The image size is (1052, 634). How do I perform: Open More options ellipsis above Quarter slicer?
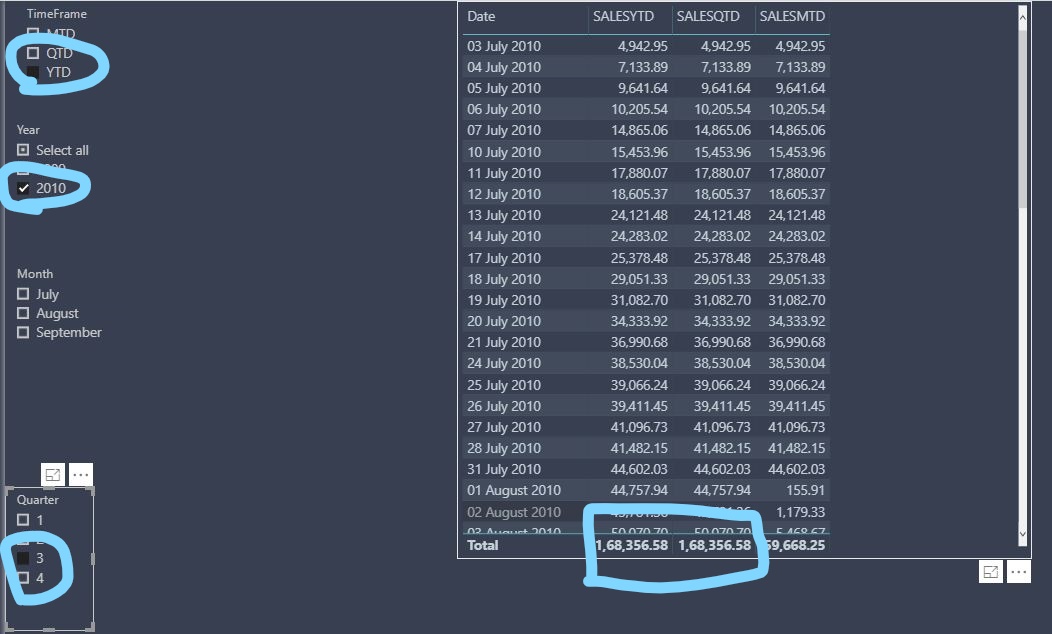tap(81, 475)
